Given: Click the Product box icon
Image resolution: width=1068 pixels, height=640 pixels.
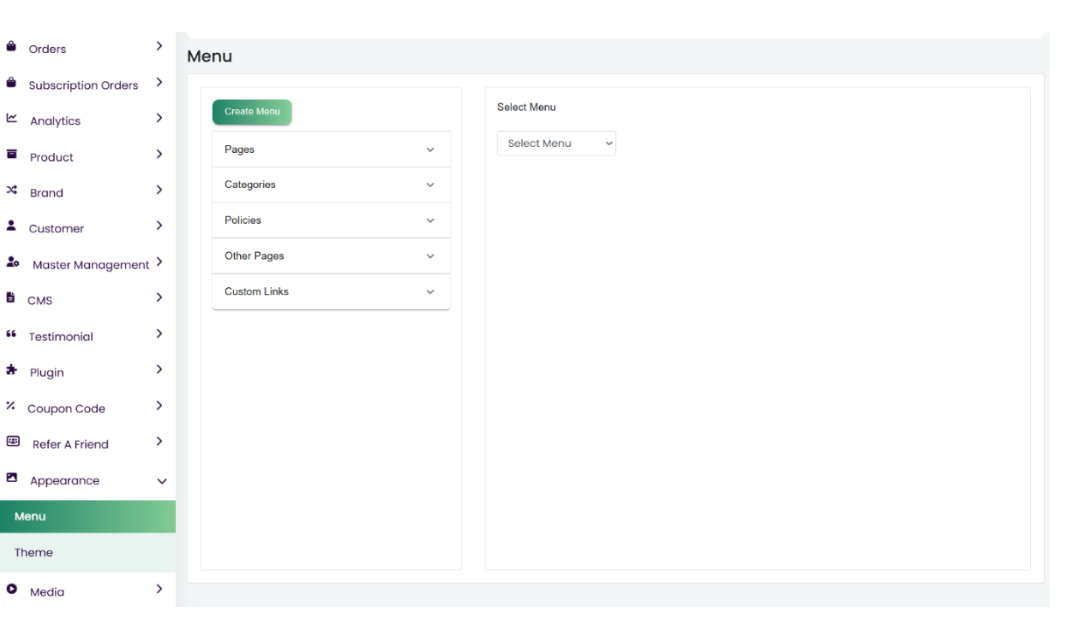Looking at the screenshot, I should tap(12, 156).
